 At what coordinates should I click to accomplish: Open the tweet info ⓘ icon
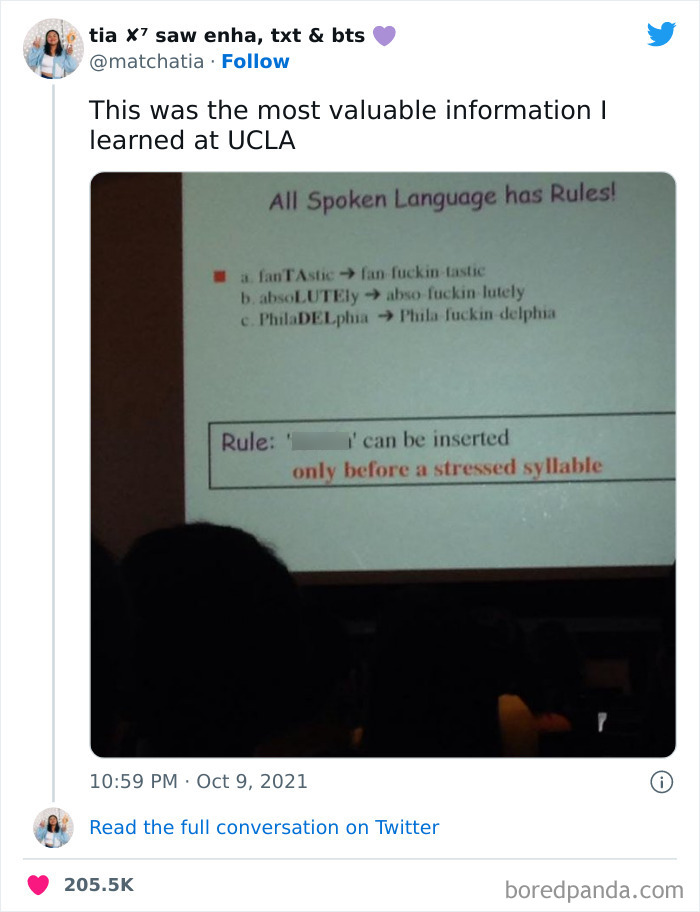[662, 781]
